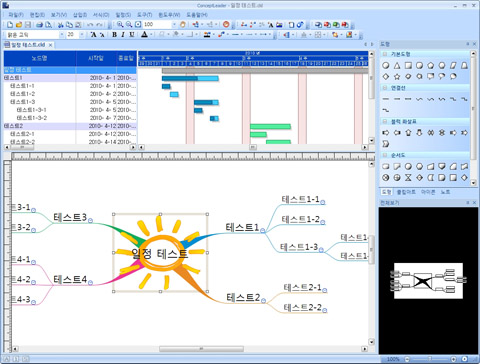Toggle Bold formatting button
The image size is (480, 364).
(x=114, y=34)
